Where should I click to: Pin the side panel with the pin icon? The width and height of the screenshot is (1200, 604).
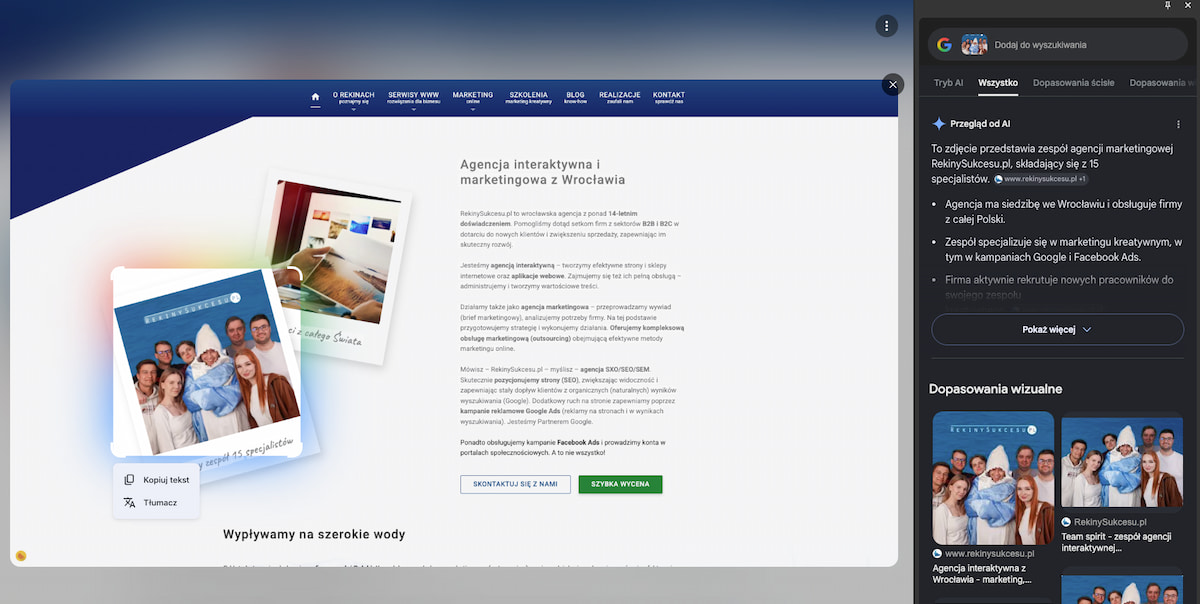pos(1167,6)
